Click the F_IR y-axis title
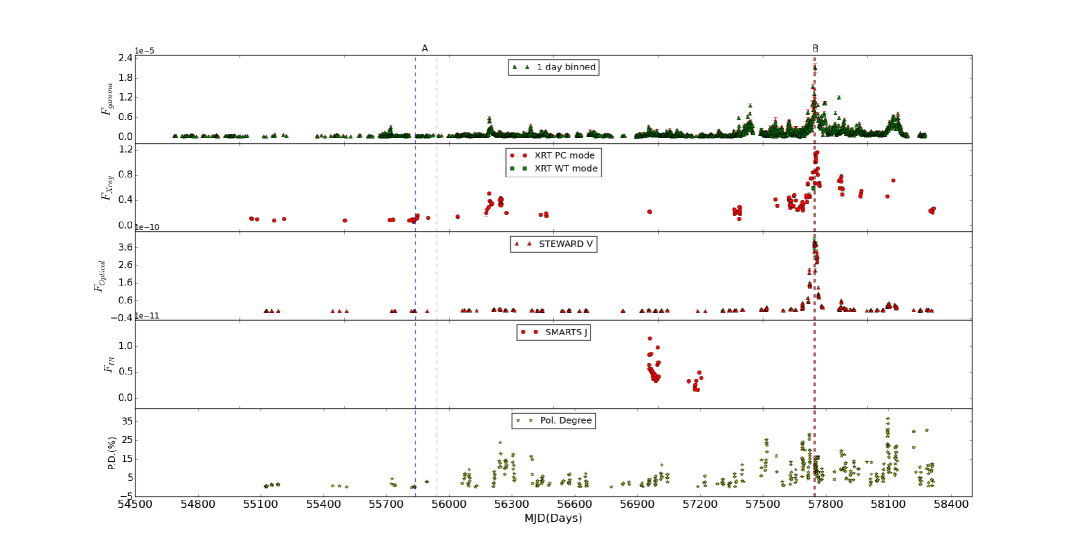This screenshot has height=552, width=1080. pyautogui.click(x=107, y=365)
